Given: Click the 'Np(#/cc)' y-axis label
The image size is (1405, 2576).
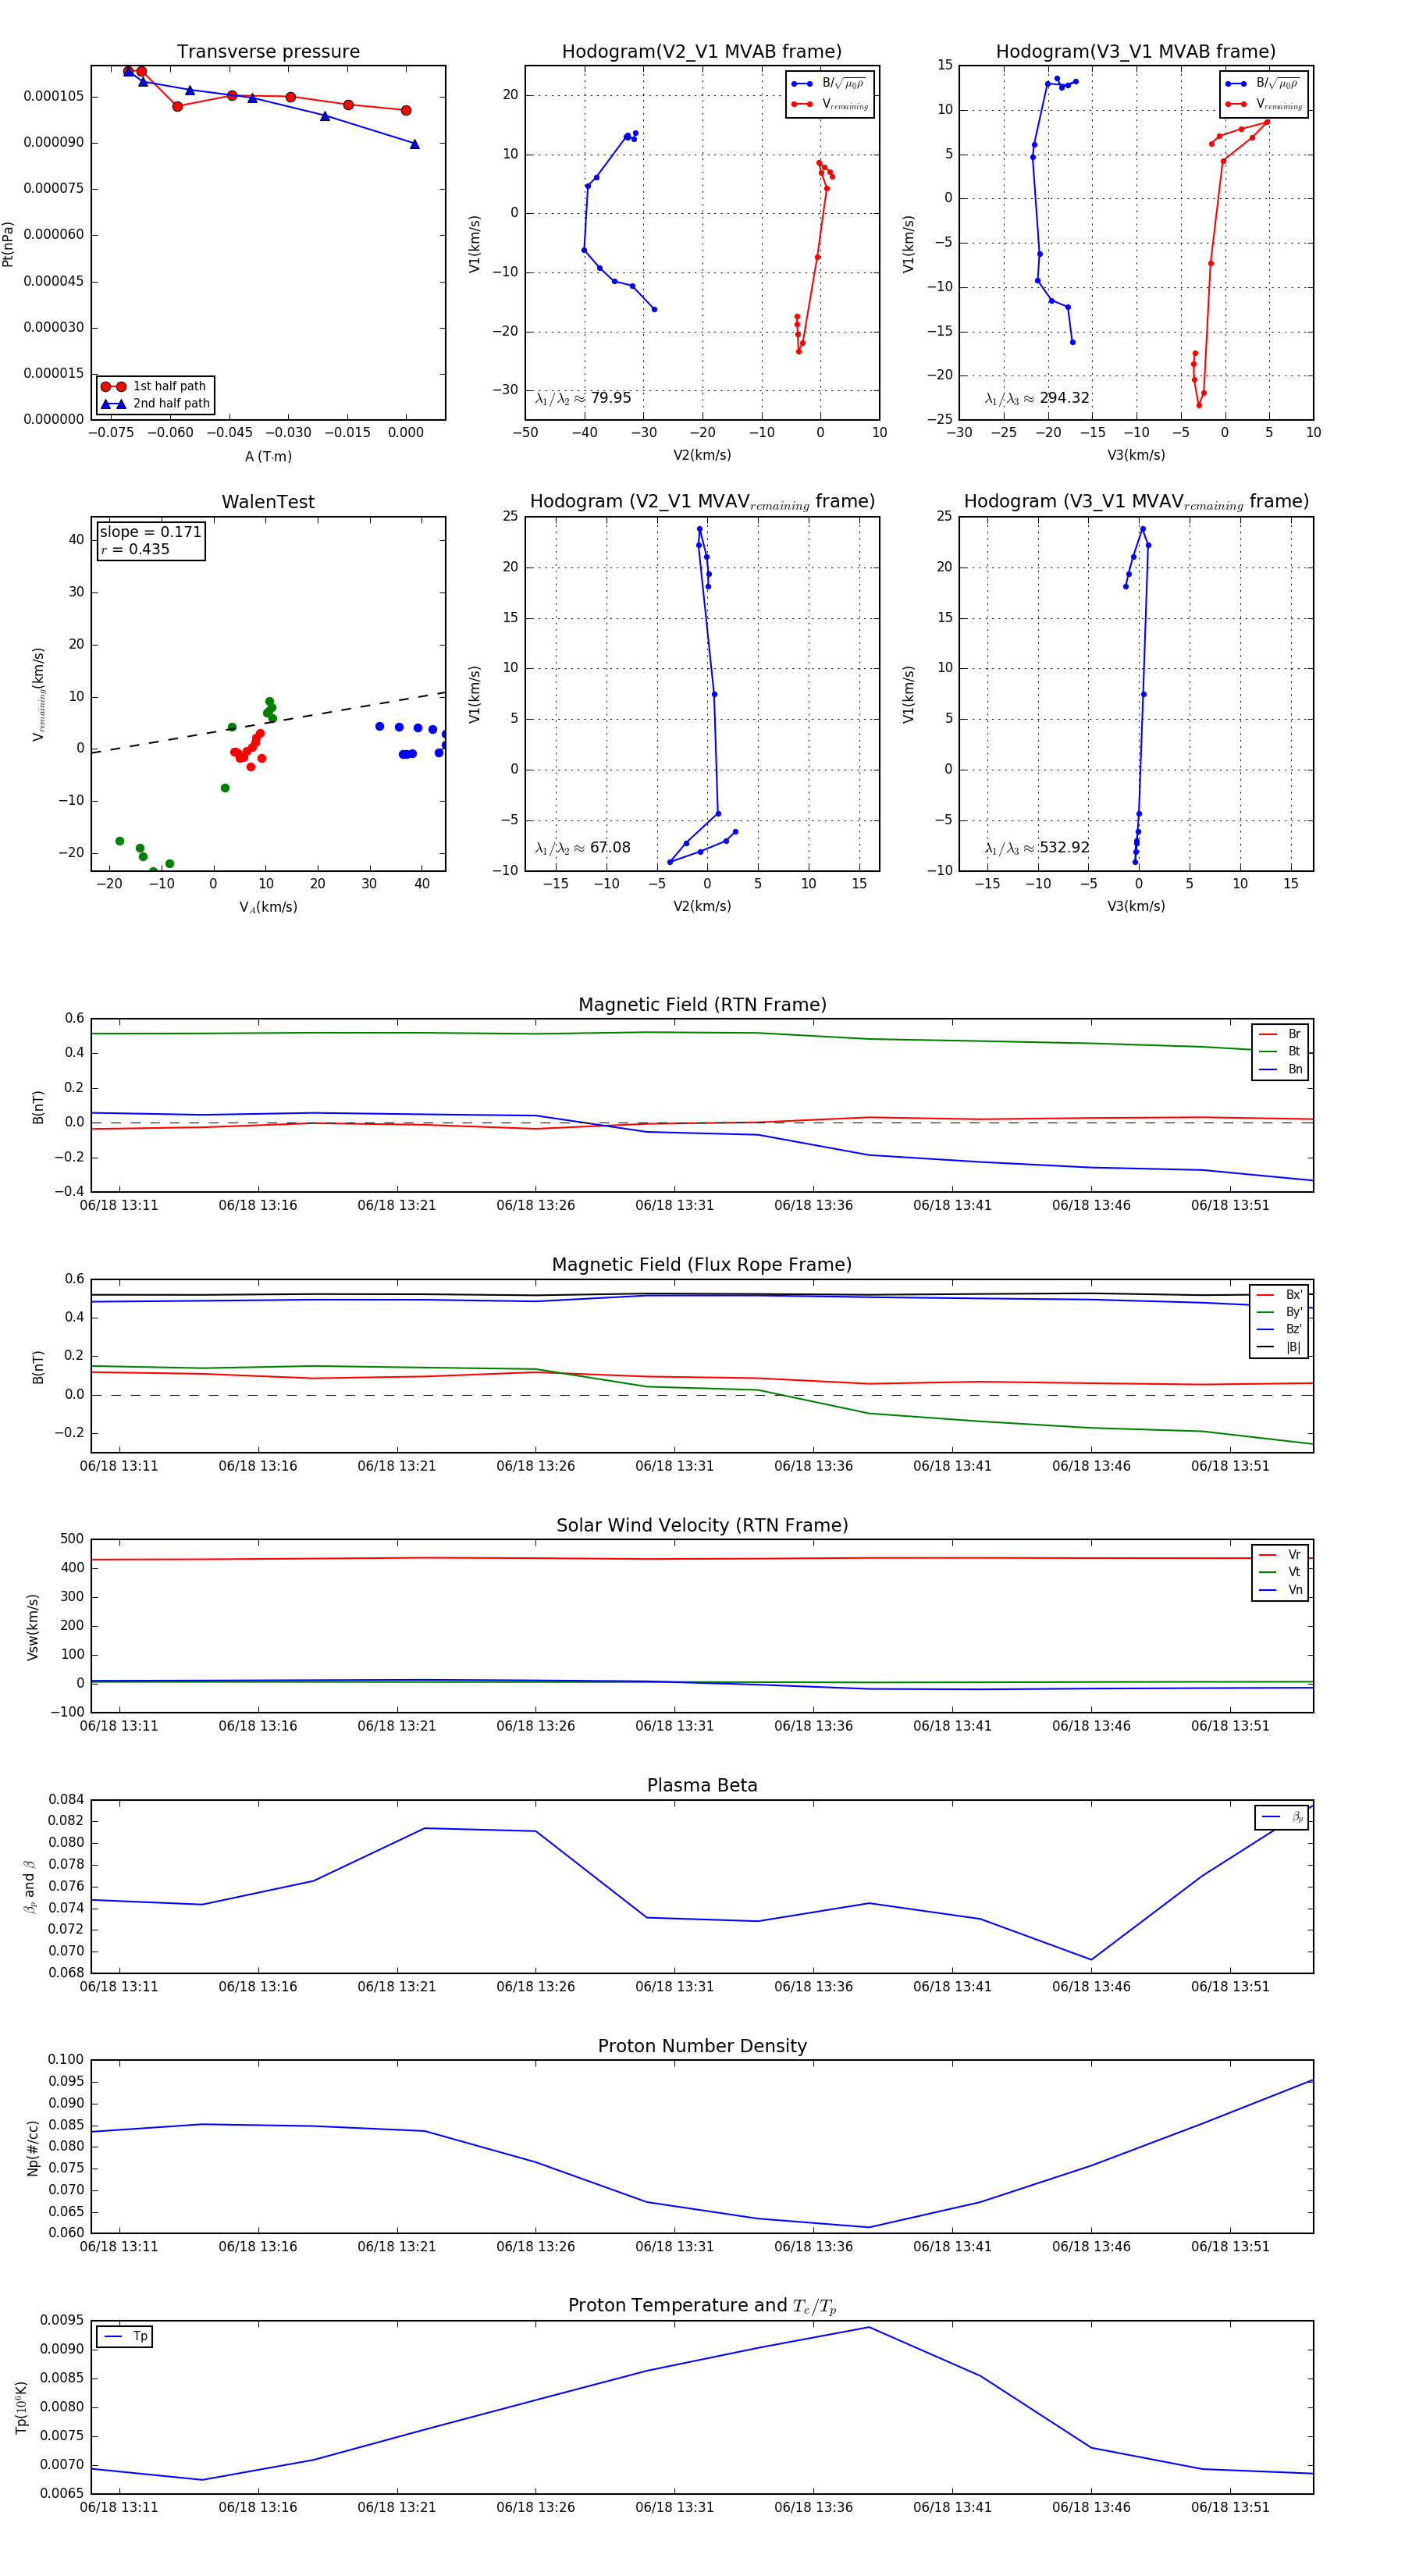Looking at the screenshot, I should point(33,2148).
